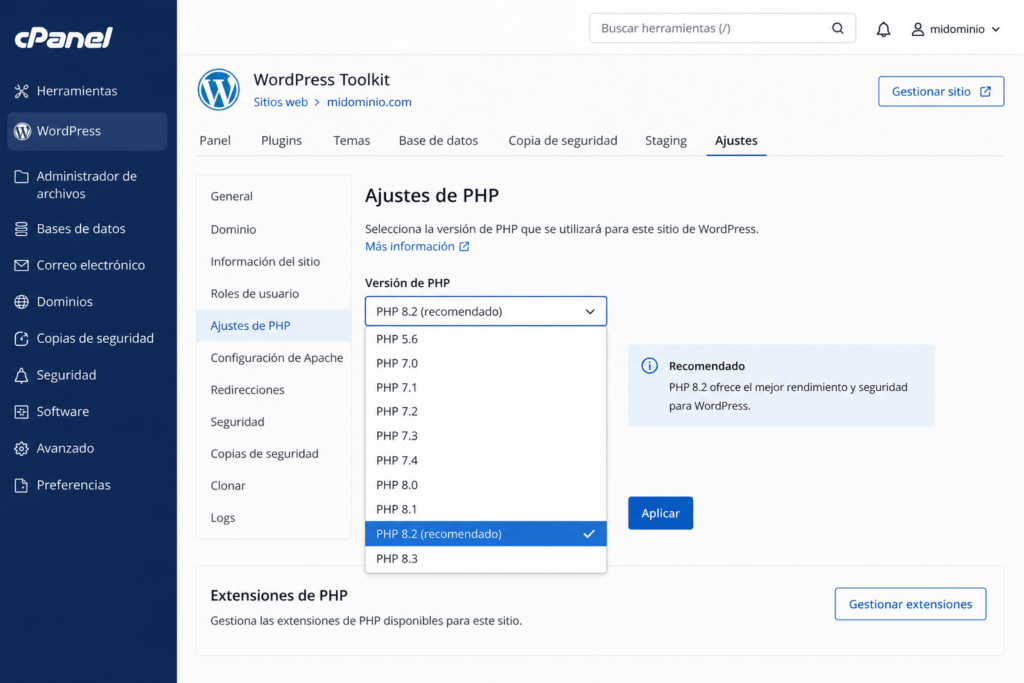Viewport: 1024px width, 683px height.
Task: Click the Correo electrónico envelope icon
Action: click(x=22, y=265)
